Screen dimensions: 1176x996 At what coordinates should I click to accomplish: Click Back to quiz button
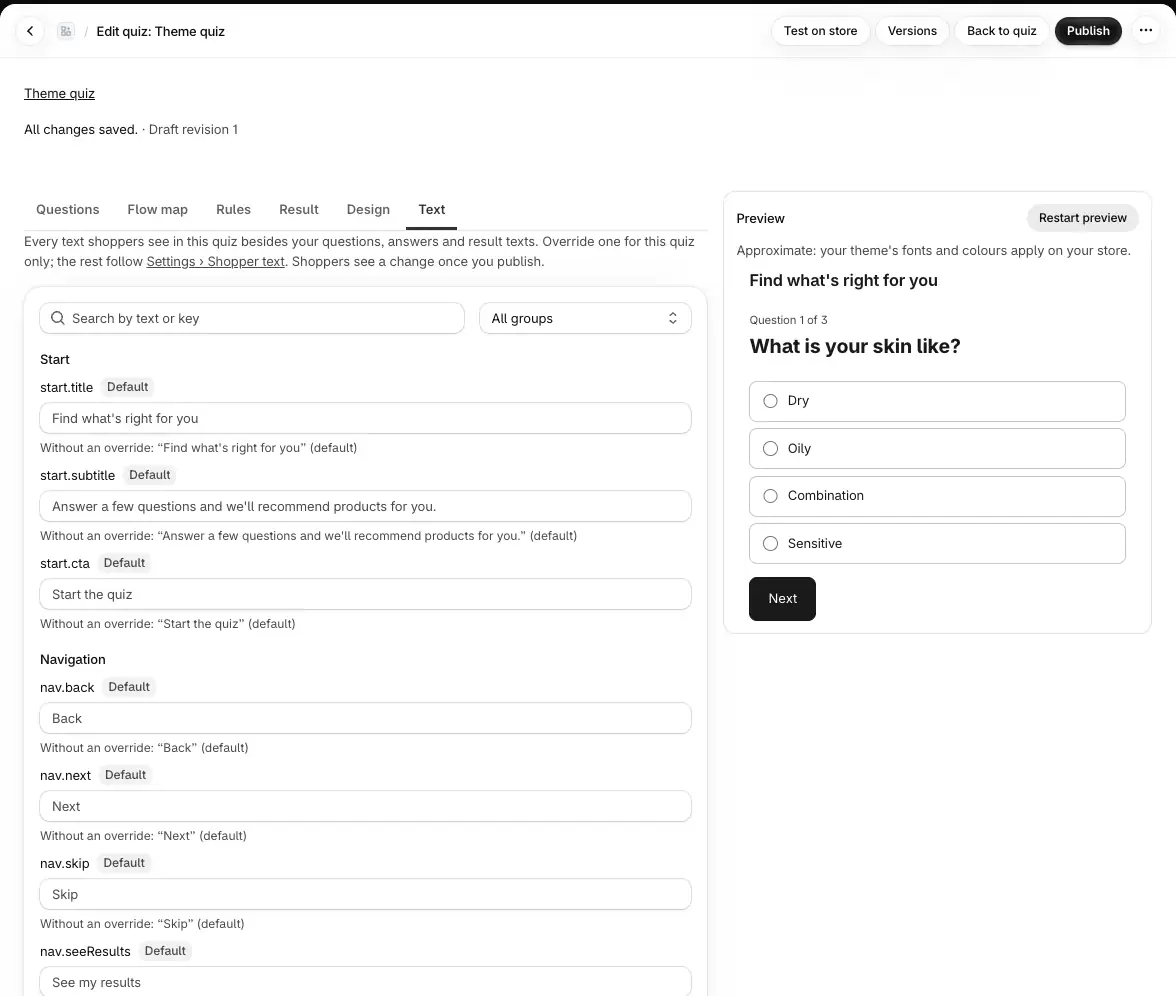[1001, 31]
